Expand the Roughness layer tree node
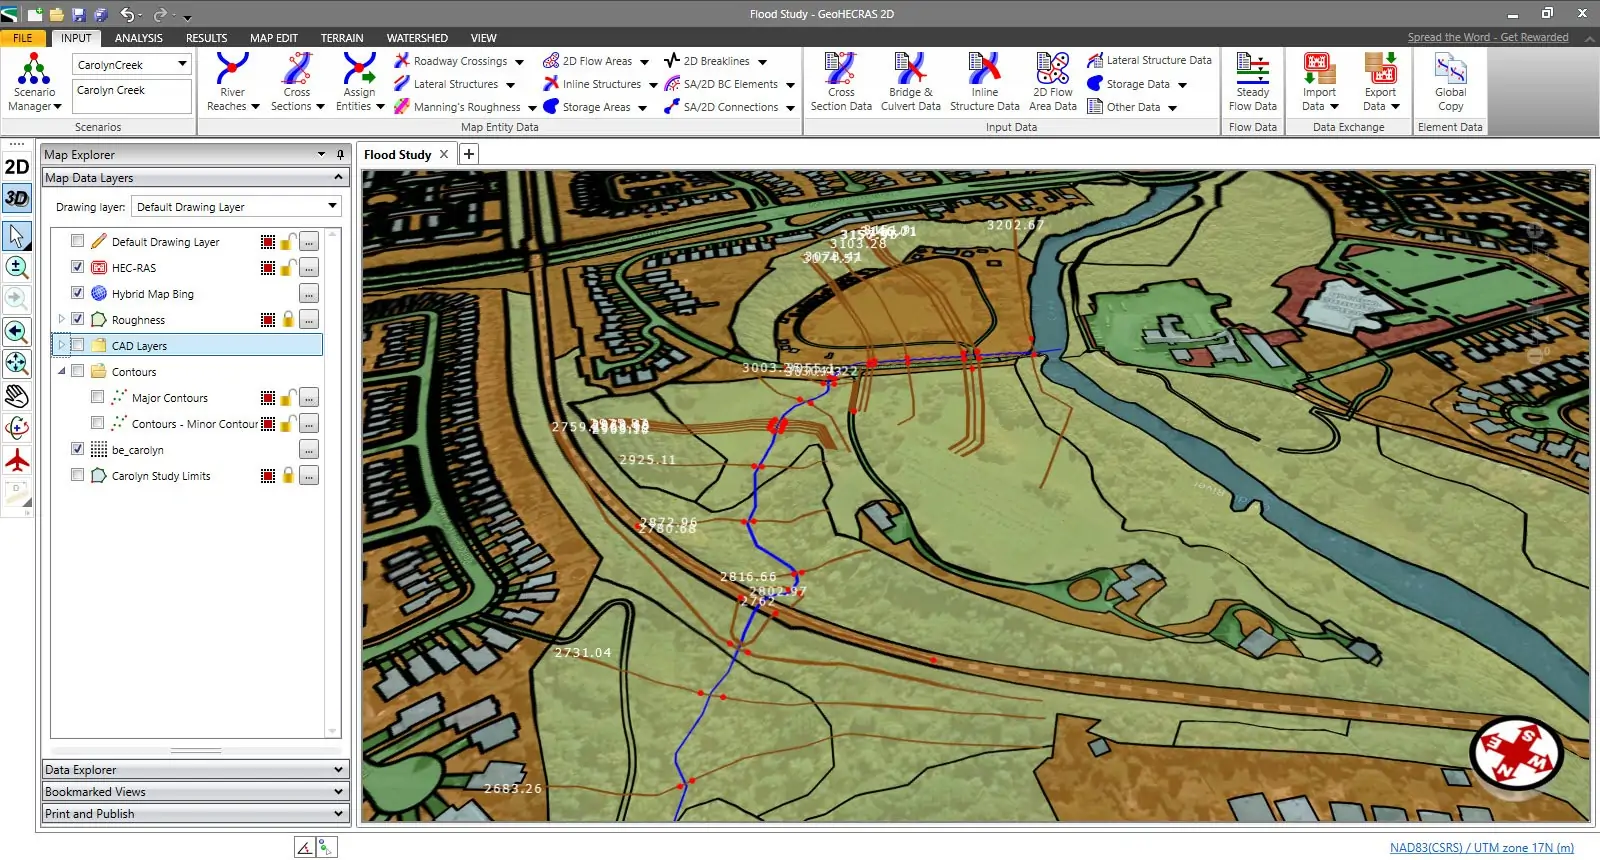1600x860 pixels. point(62,319)
